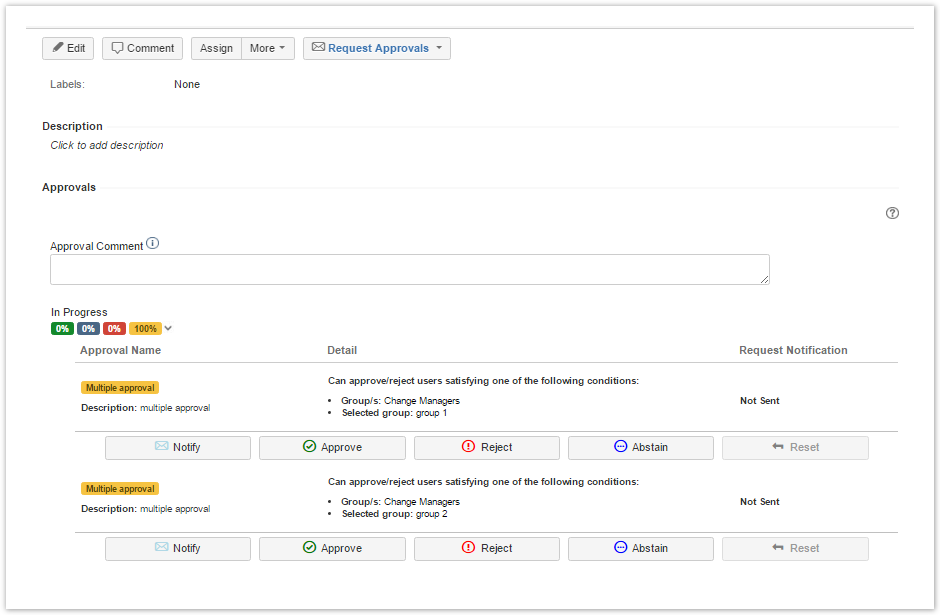Open the More dropdown menu
Viewport: 940px width, 615px height.
(x=268, y=48)
